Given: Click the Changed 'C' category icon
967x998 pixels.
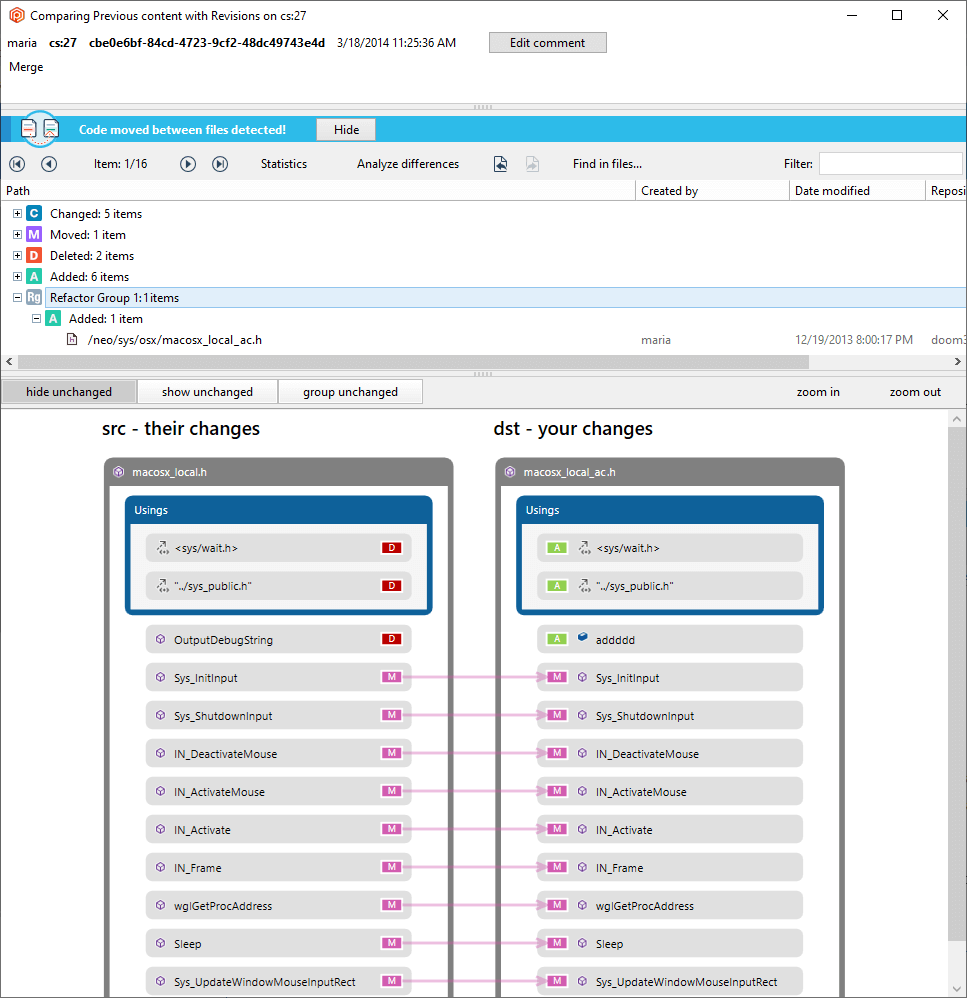Looking at the screenshot, I should pyautogui.click(x=34, y=213).
